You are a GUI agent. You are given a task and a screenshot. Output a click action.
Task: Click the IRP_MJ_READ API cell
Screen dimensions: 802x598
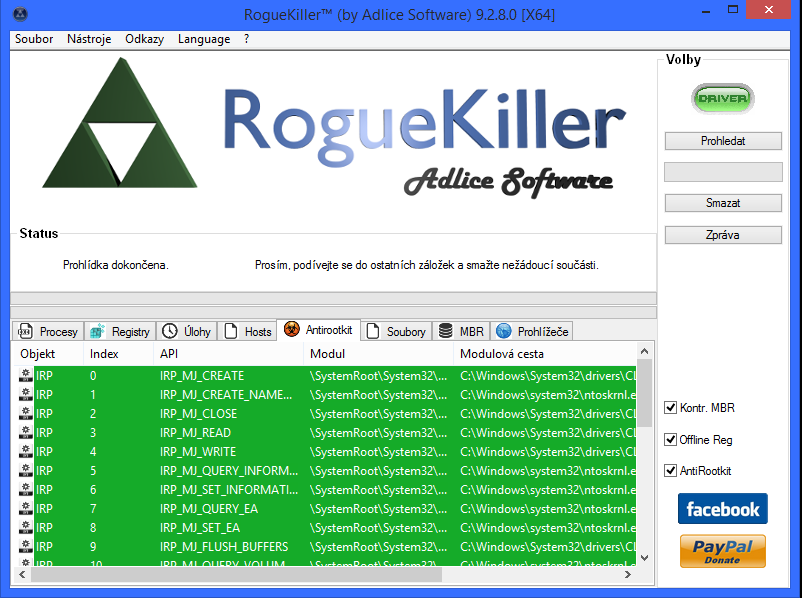coord(195,432)
